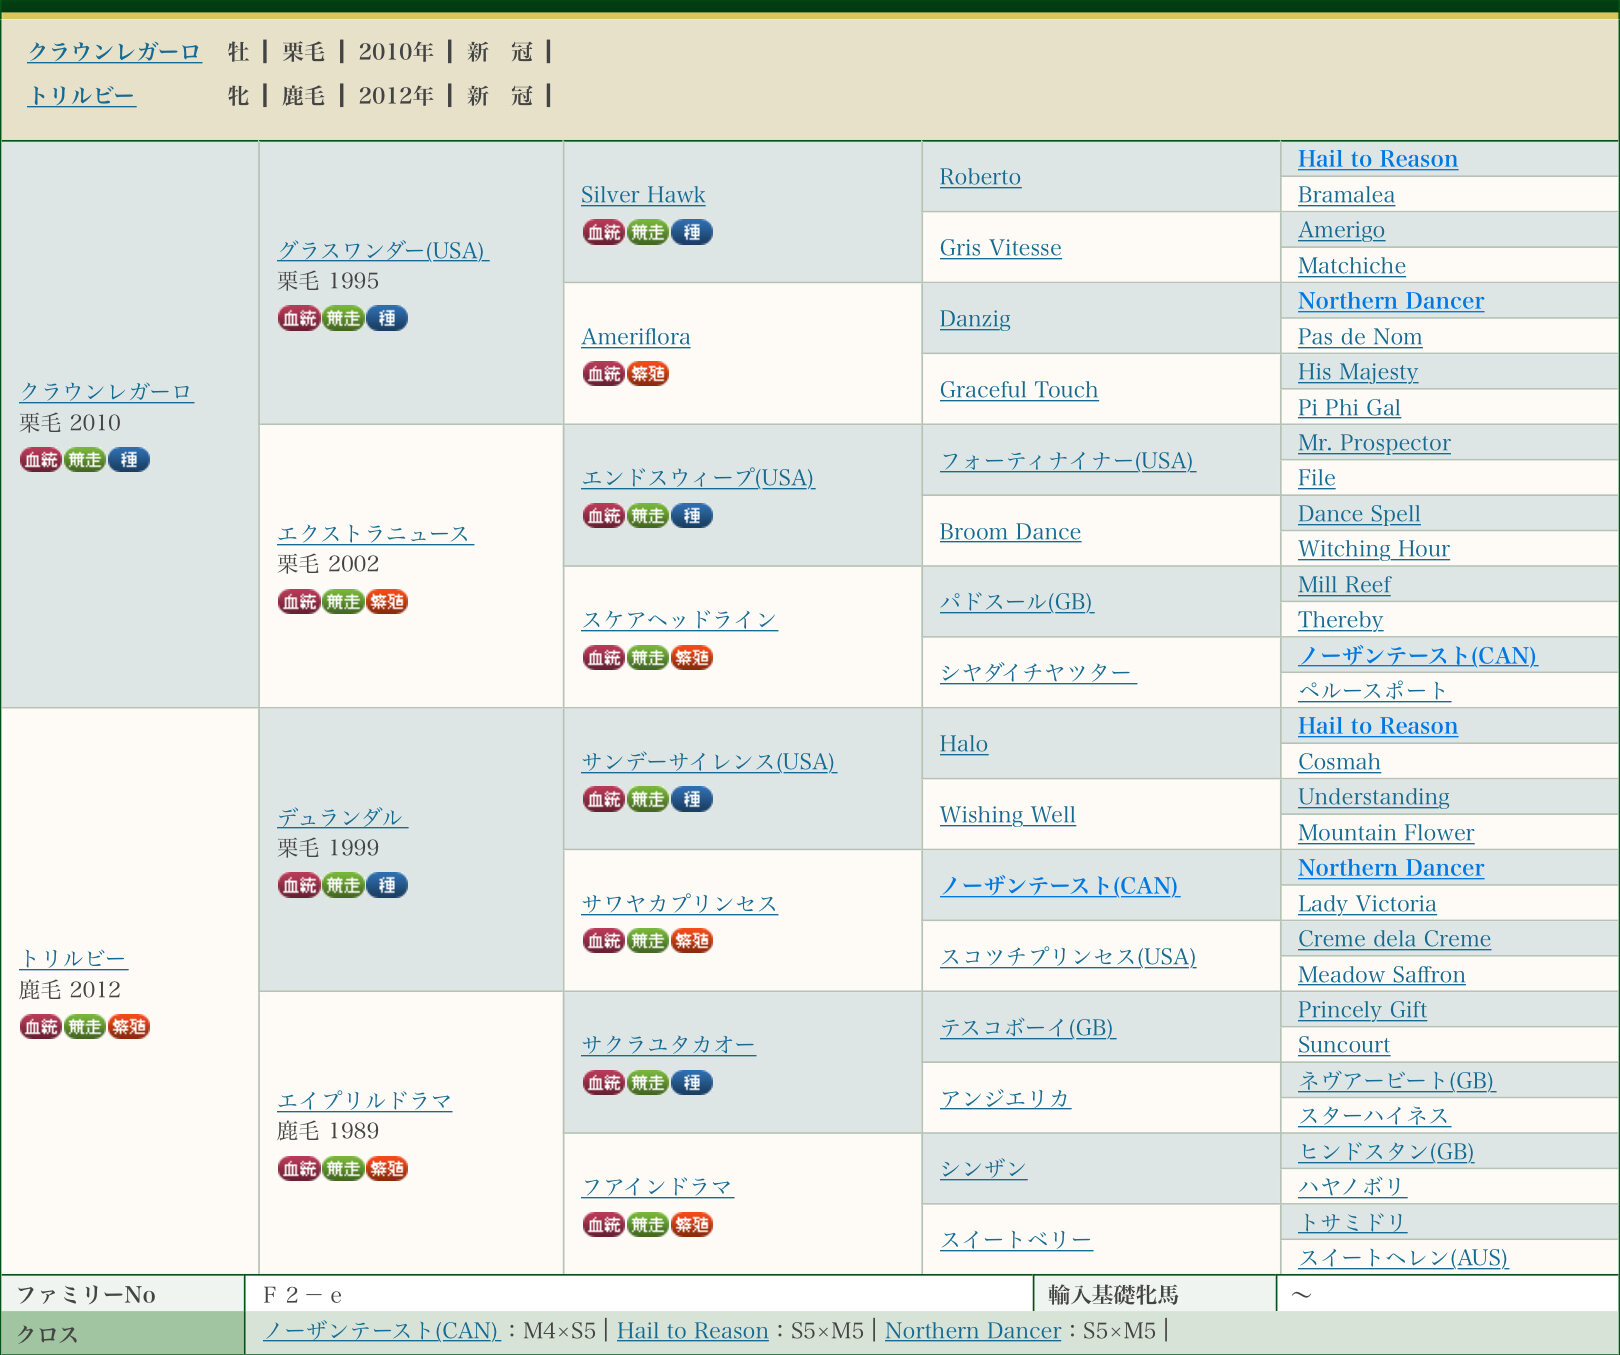Click the 血統 badge under エイプリルドラマ
This screenshot has width=1620, height=1355.
pyautogui.click(x=298, y=1168)
